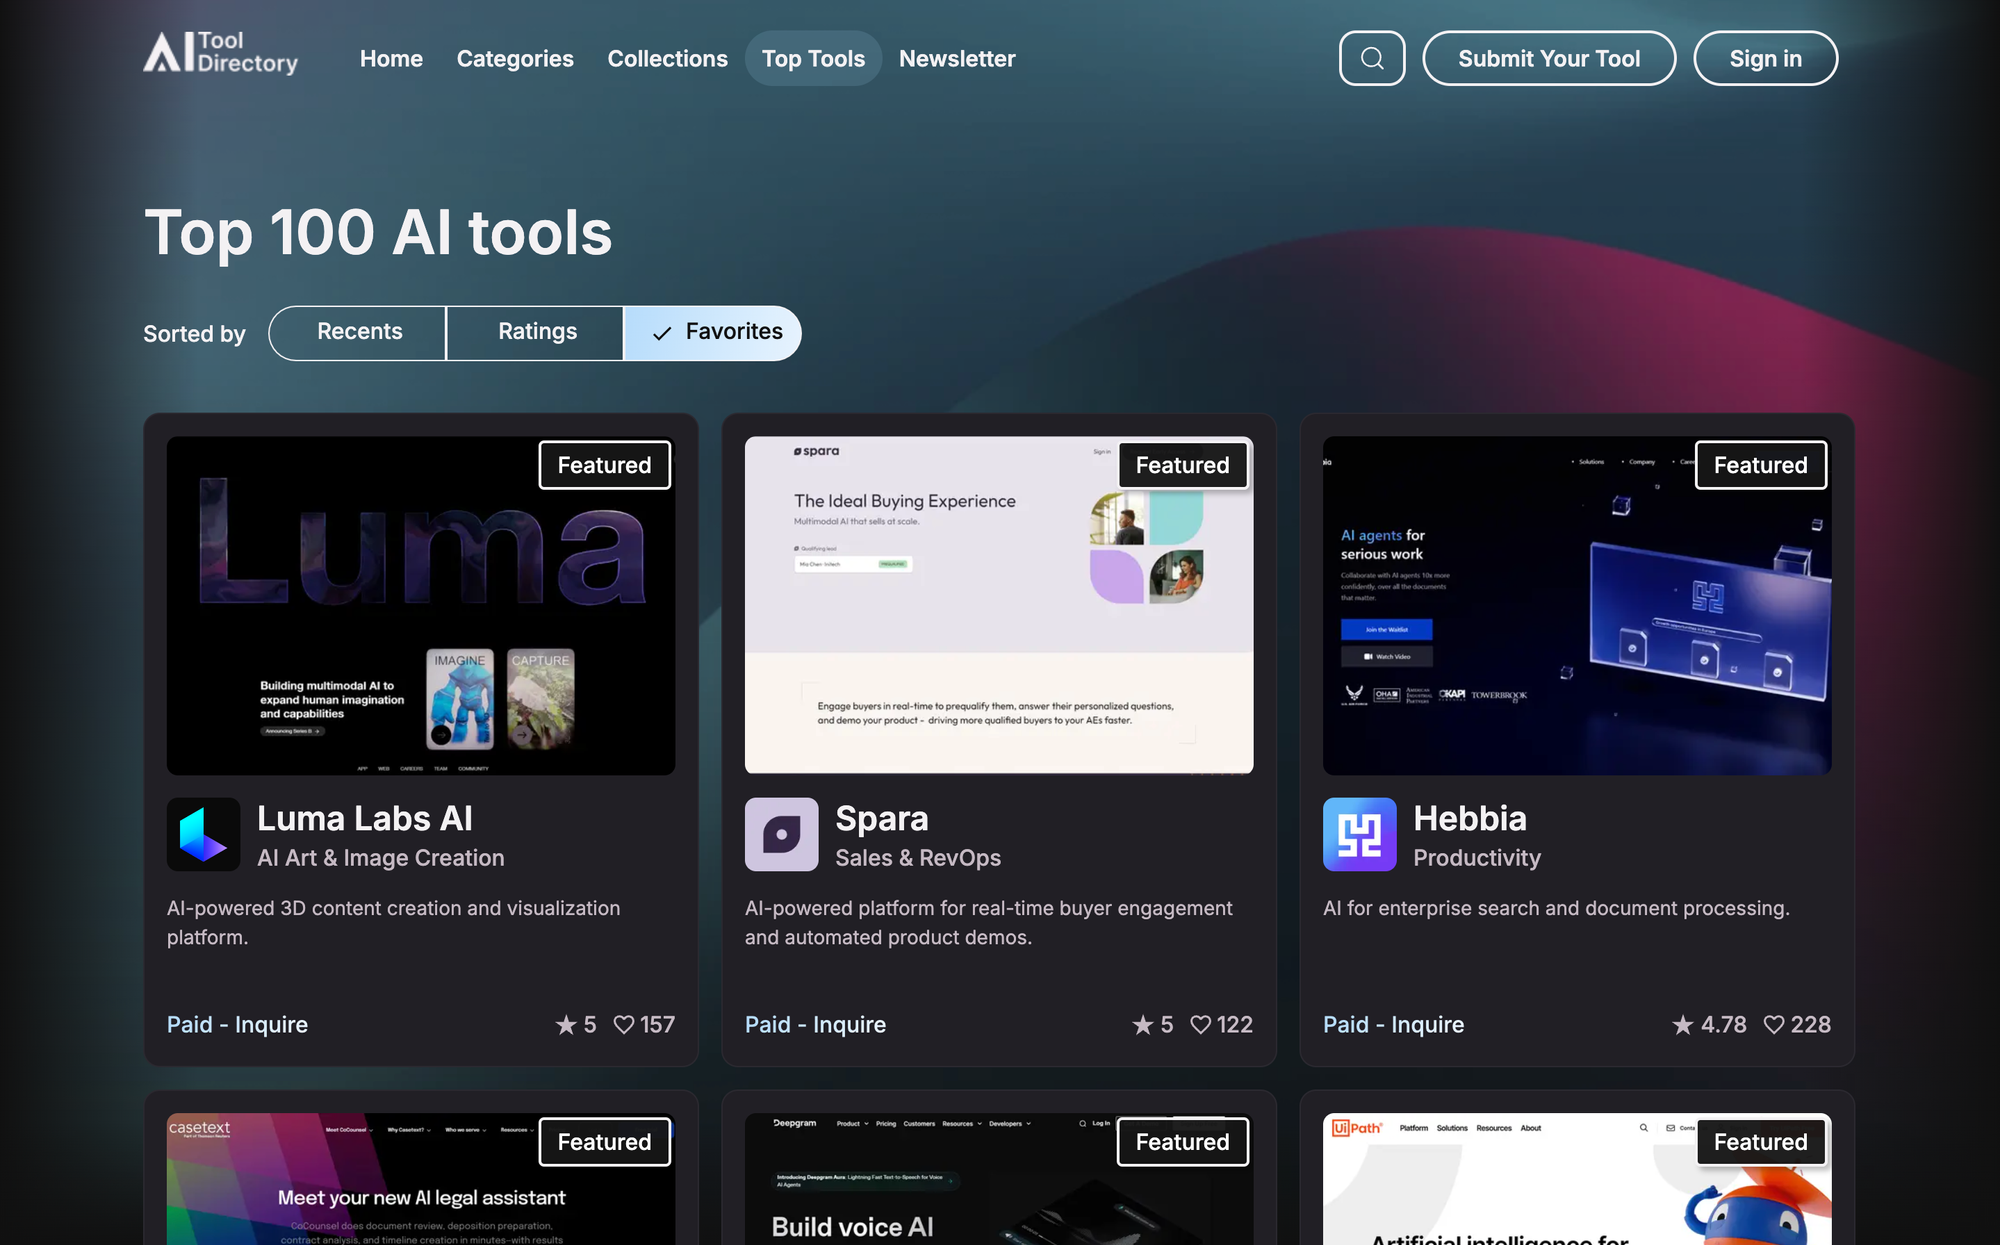Click the Hebbia logo icon
Screen dimensions: 2000x1245
point(1360,834)
